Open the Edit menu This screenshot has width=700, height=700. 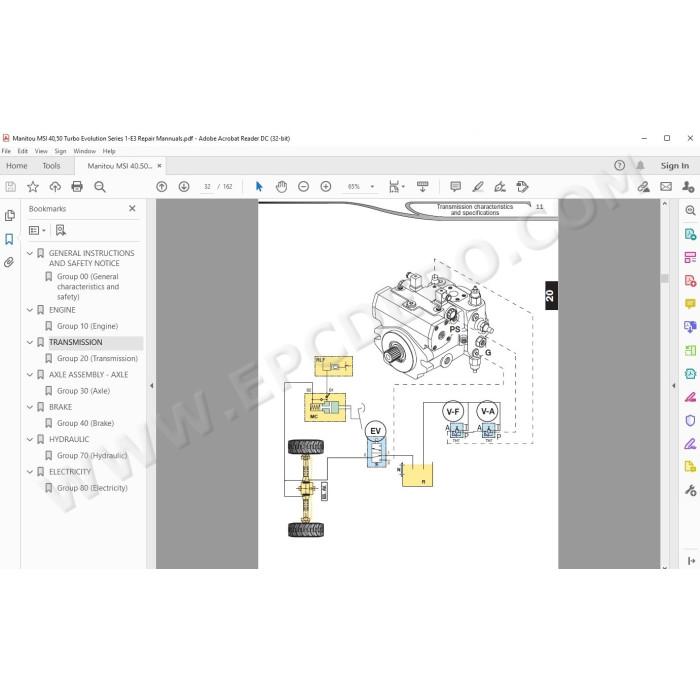(22, 151)
